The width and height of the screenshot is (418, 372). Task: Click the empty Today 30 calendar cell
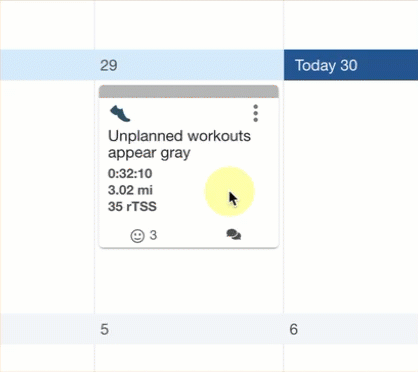pyautogui.click(x=351, y=197)
